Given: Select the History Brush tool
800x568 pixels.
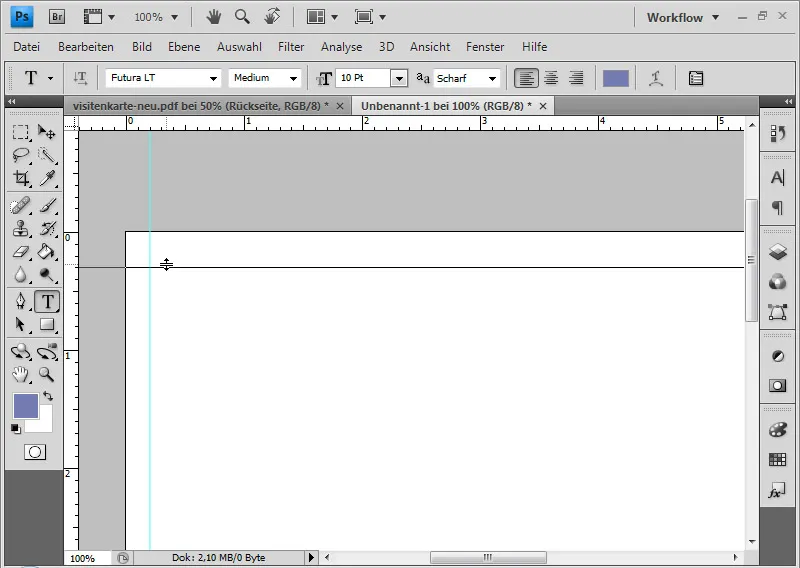Looking at the screenshot, I should tap(47, 229).
